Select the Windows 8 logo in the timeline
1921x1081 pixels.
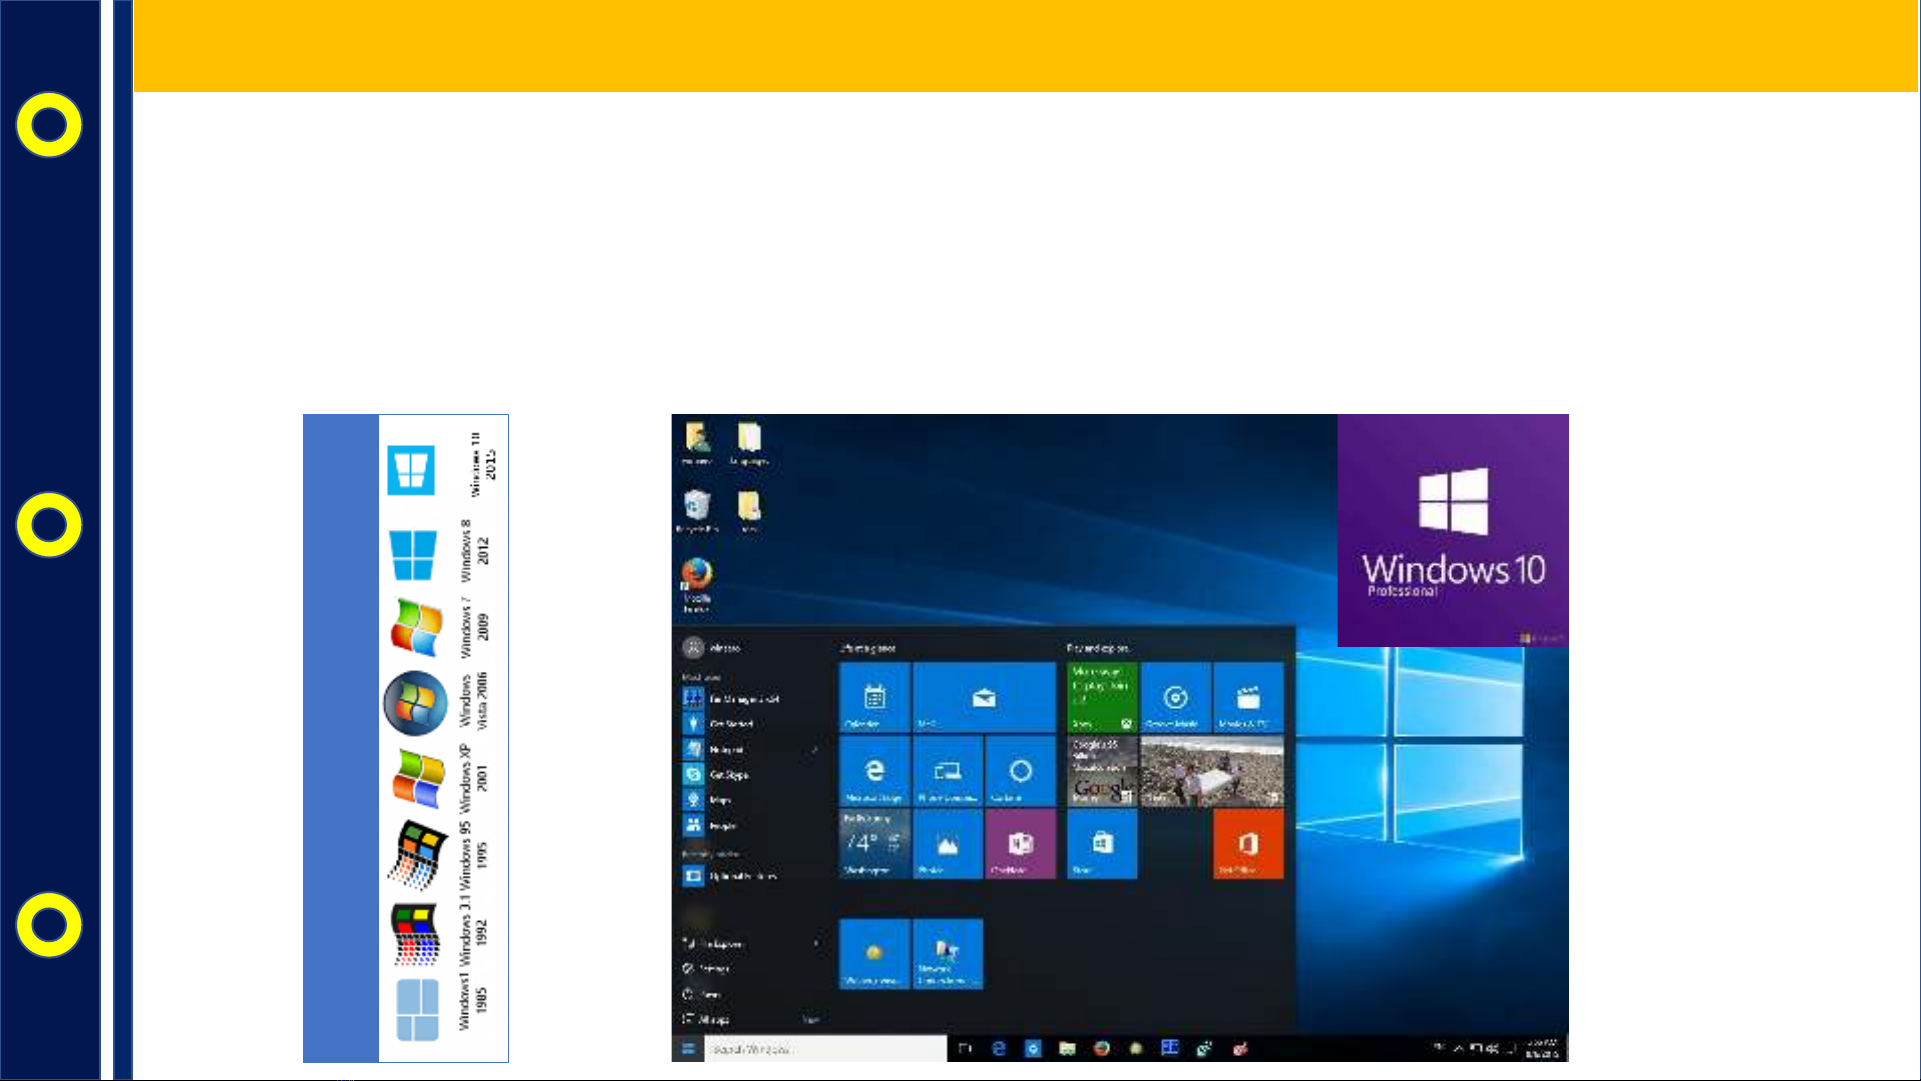tap(413, 555)
